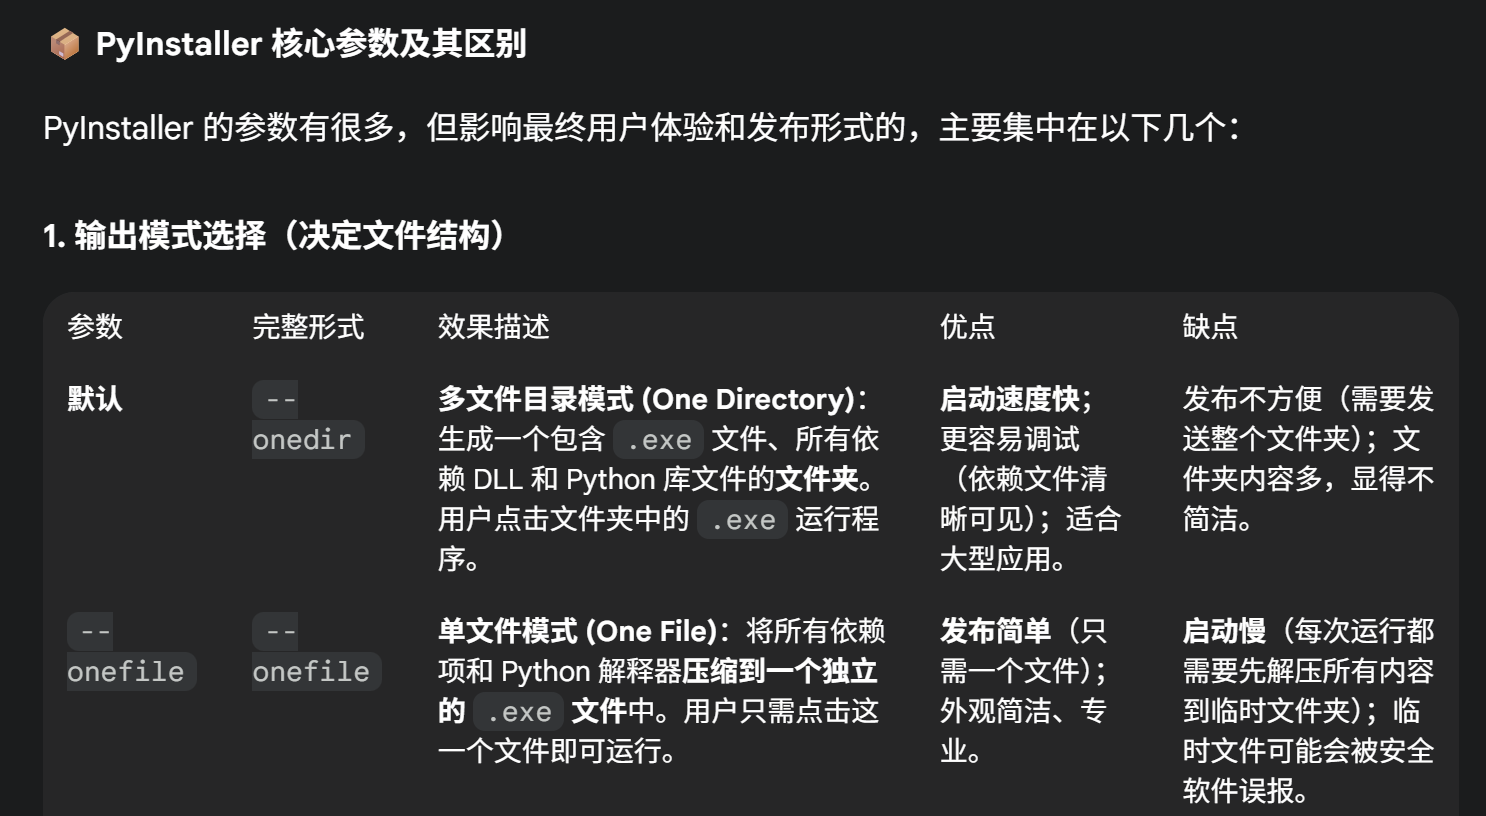Viewport: 1486px width, 816px height.
Task: Click the "缺点" column header
Action: pyautogui.click(x=1210, y=327)
